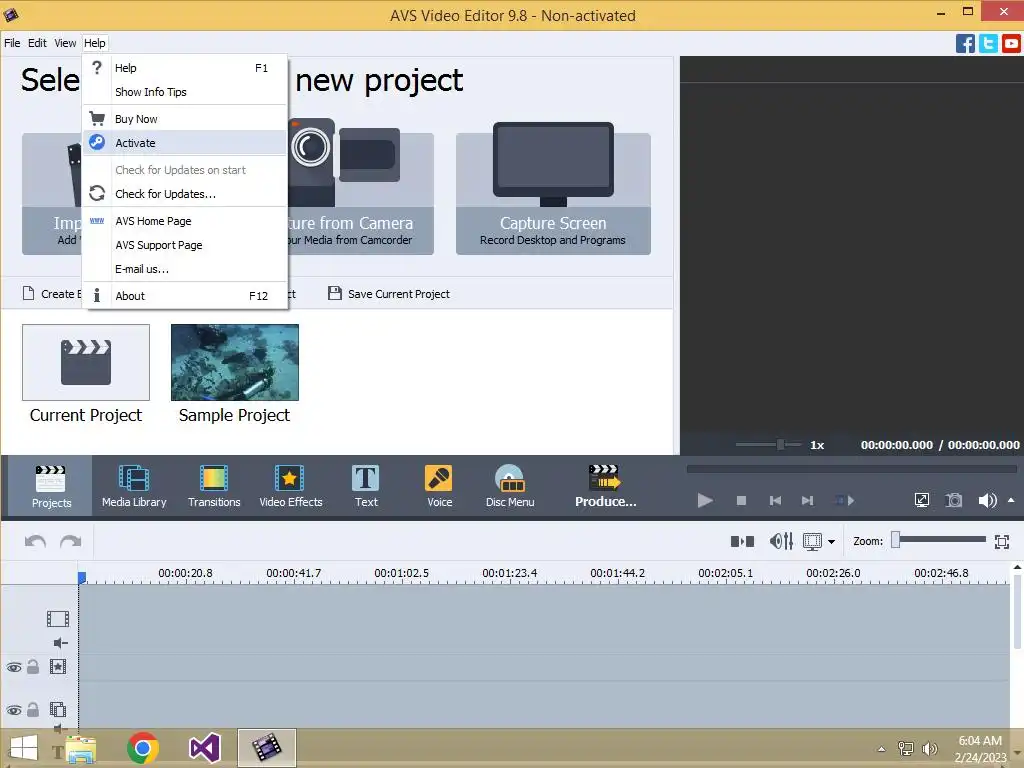Open the Media Library

click(x=134, y=486)
